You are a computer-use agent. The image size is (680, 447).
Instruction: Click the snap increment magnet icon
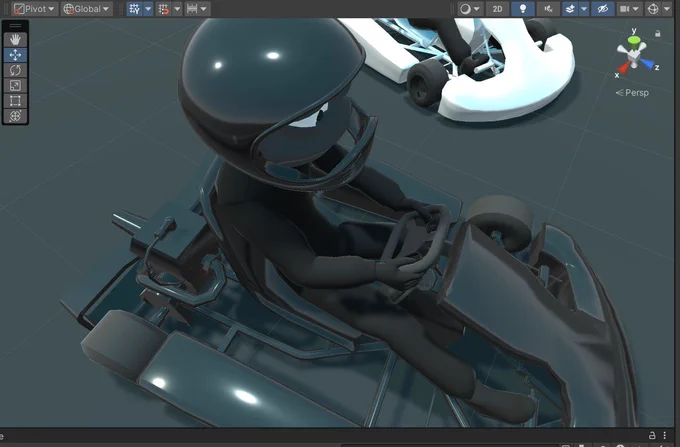[x=163, y=9]
